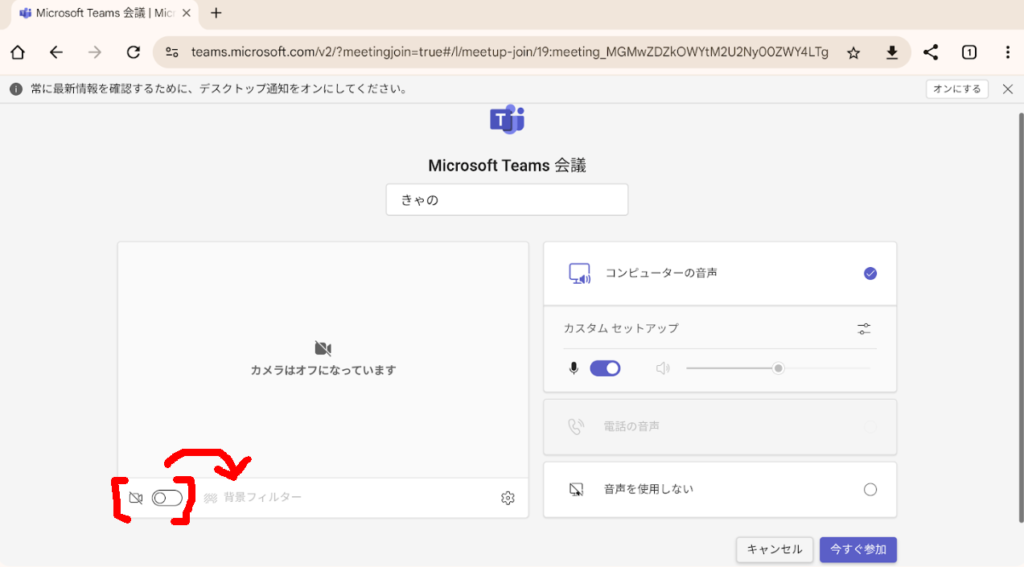Click the camera-off icon in preview
1024x567 pixels.
[x=323, y=348]
